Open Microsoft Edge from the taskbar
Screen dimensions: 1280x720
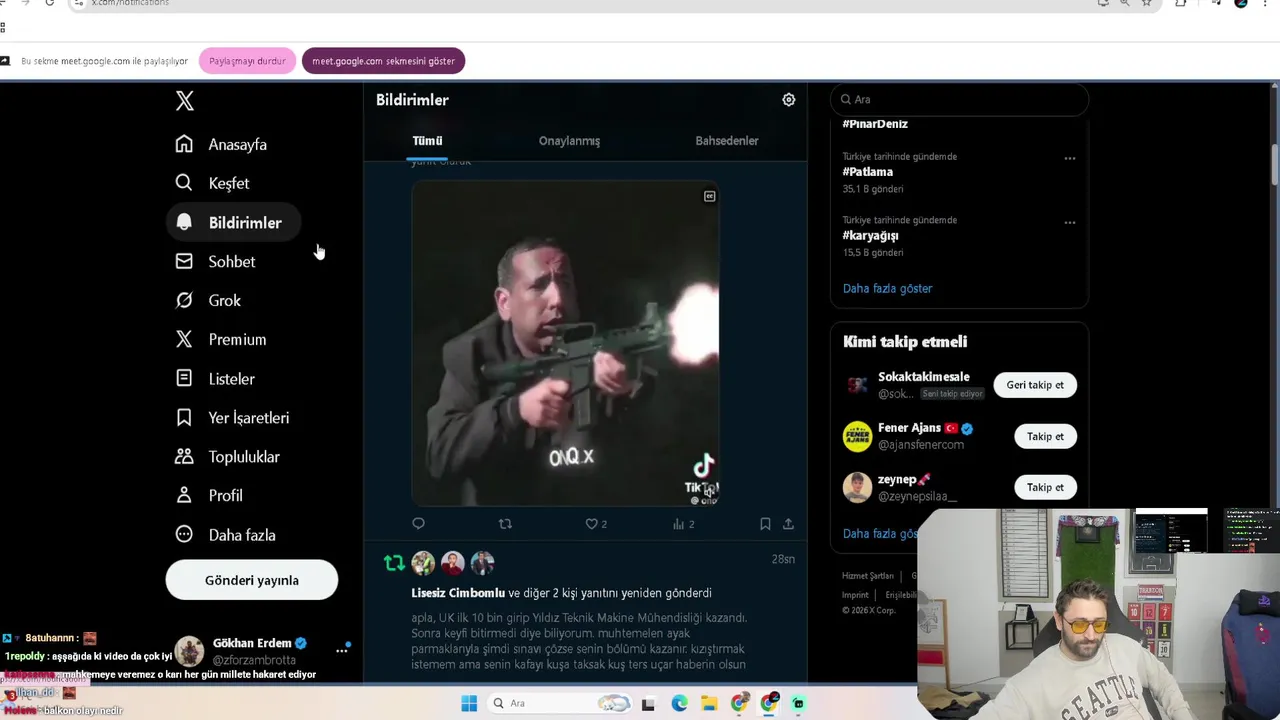(679, 703)
